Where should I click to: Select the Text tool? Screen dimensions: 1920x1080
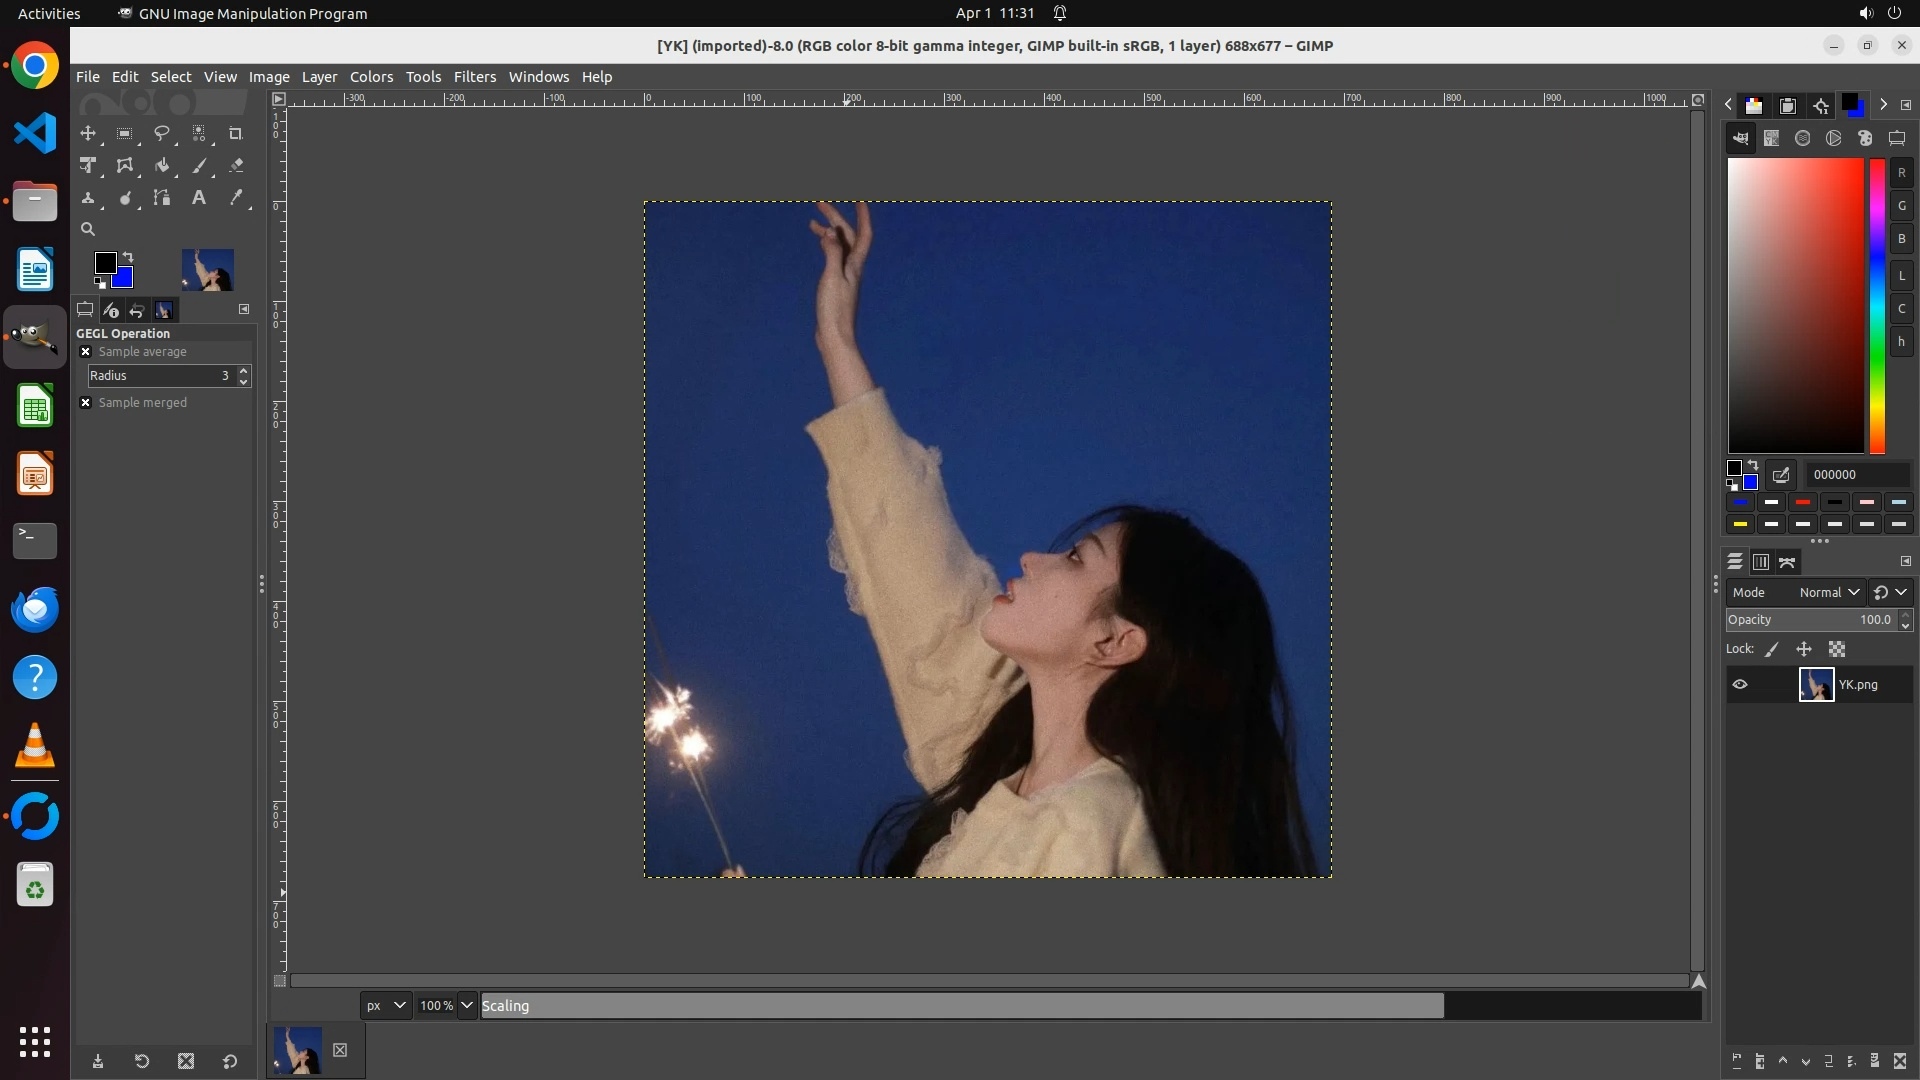[x=198, y=198]
